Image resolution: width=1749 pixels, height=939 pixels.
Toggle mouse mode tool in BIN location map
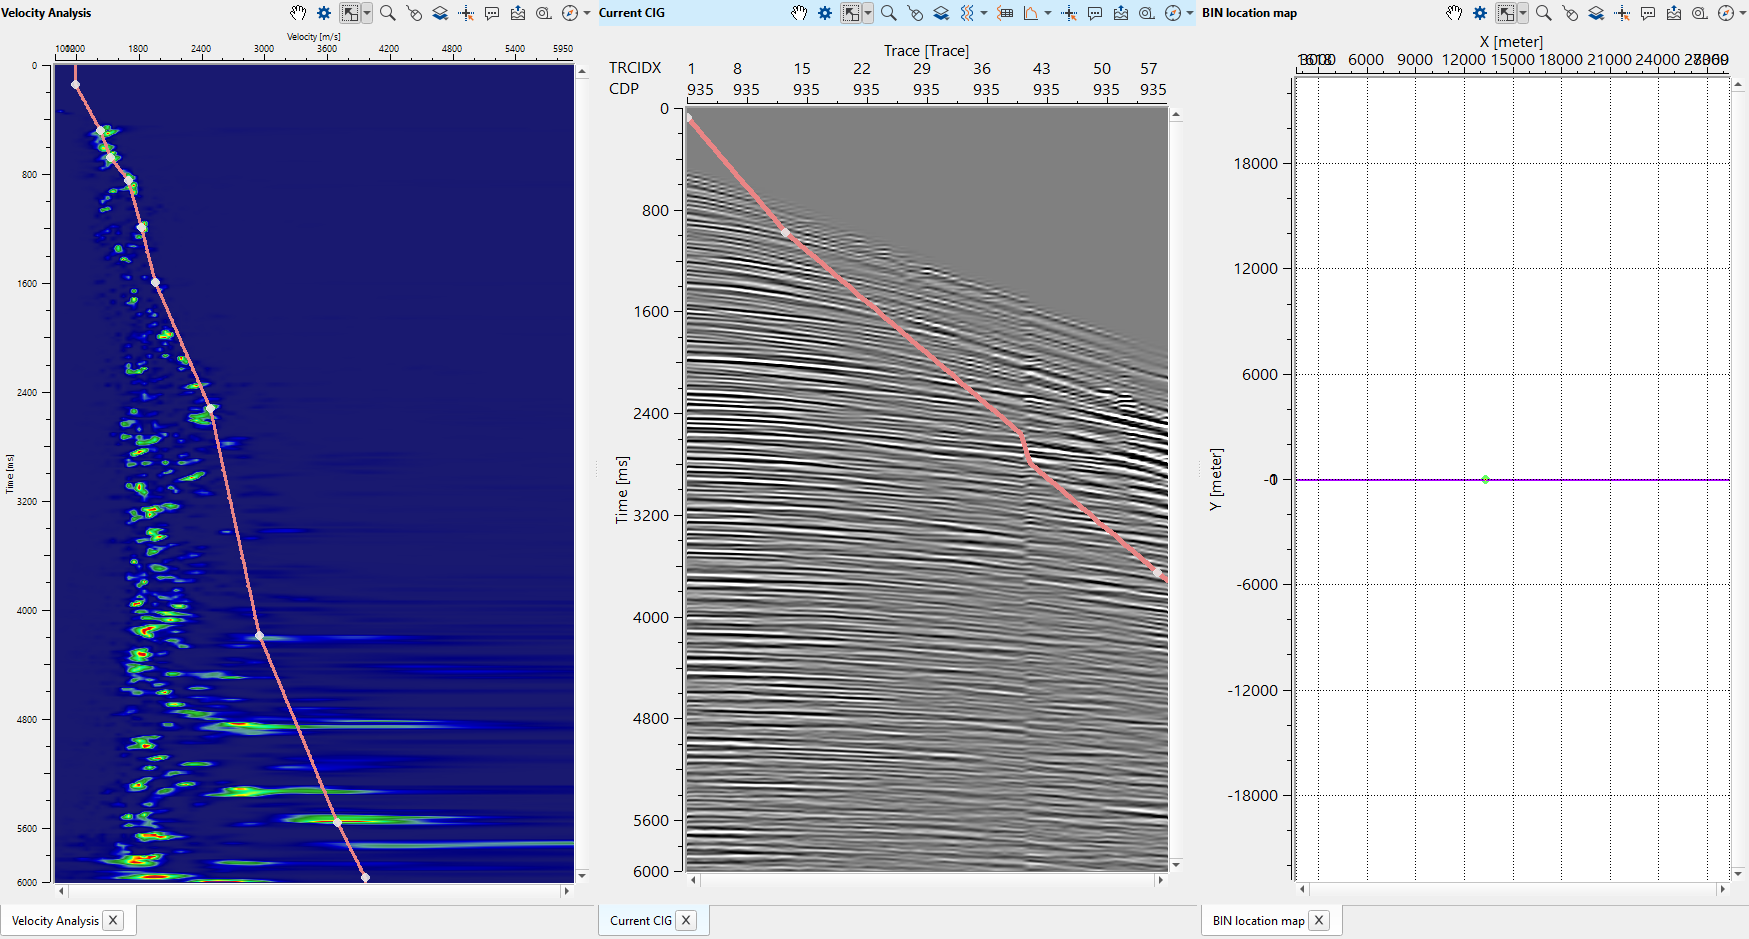click(1570, 13)
